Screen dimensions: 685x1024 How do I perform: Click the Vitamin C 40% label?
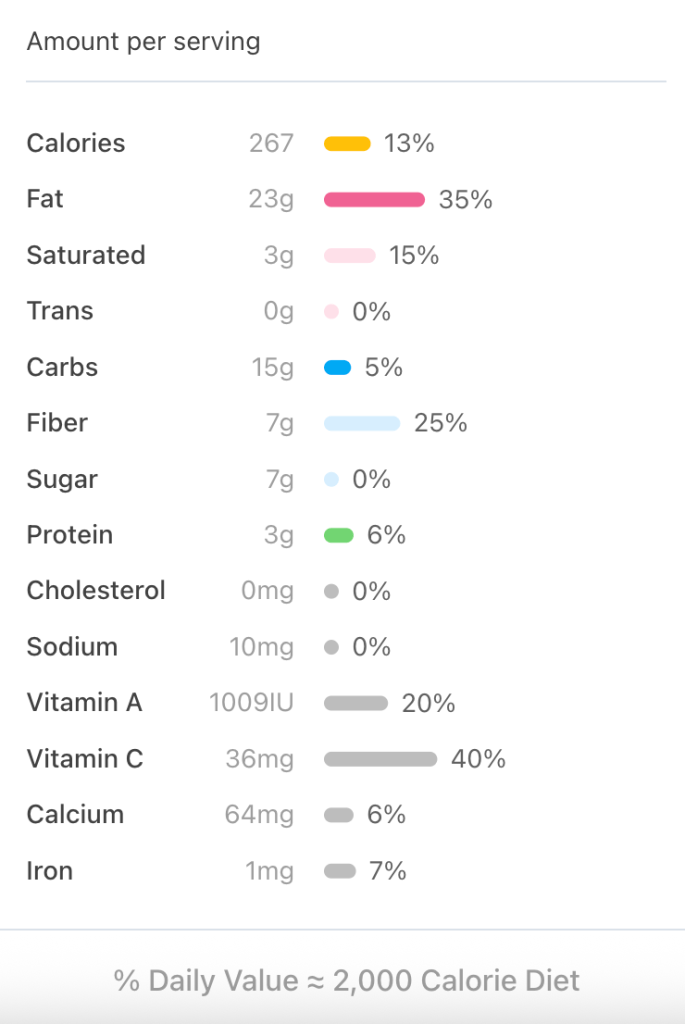478,760
